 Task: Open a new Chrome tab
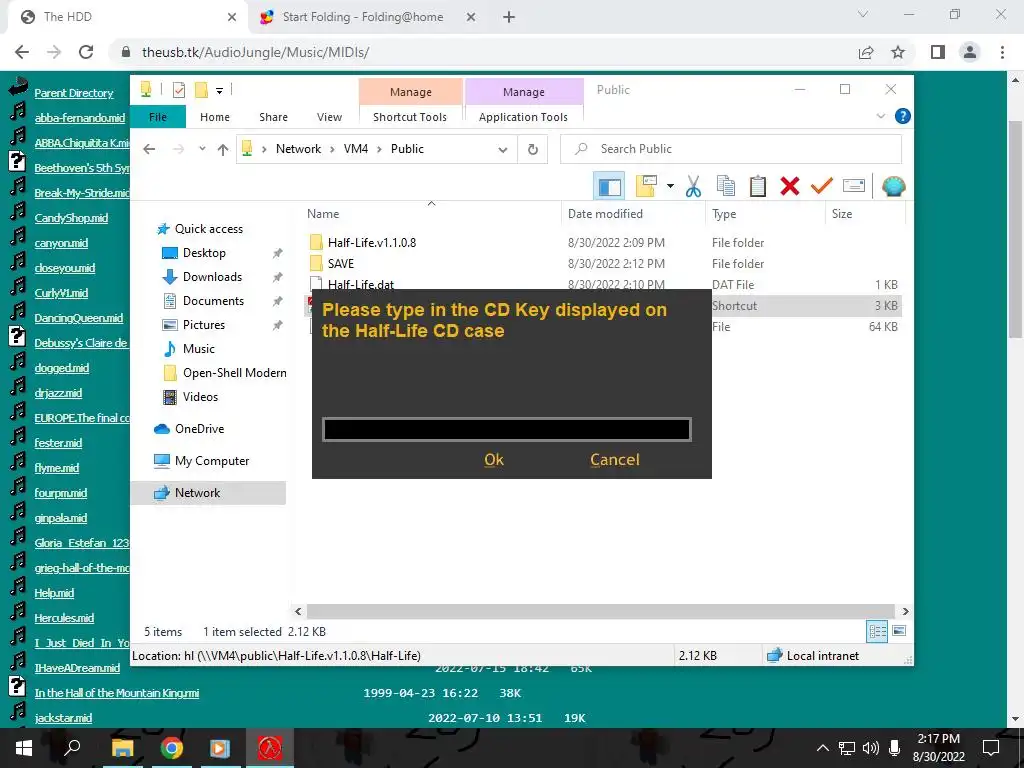(509, 18)
